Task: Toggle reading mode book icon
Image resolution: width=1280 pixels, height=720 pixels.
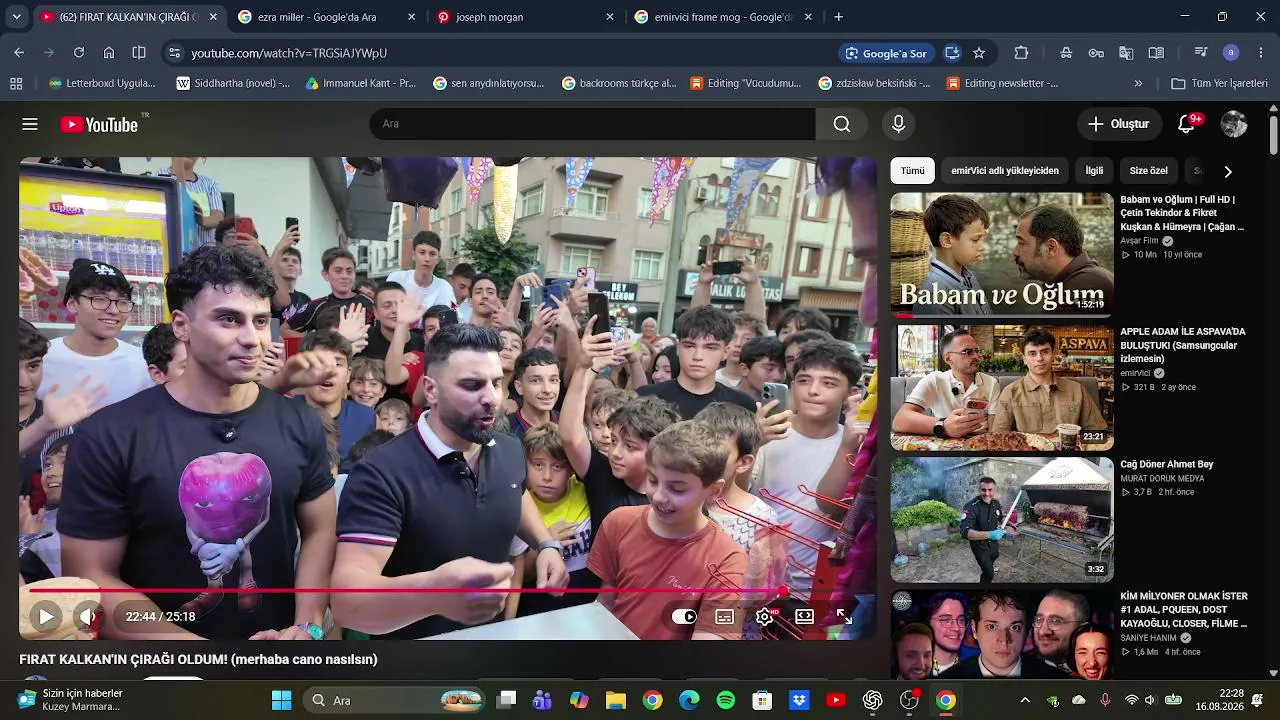Action: 1156,53
